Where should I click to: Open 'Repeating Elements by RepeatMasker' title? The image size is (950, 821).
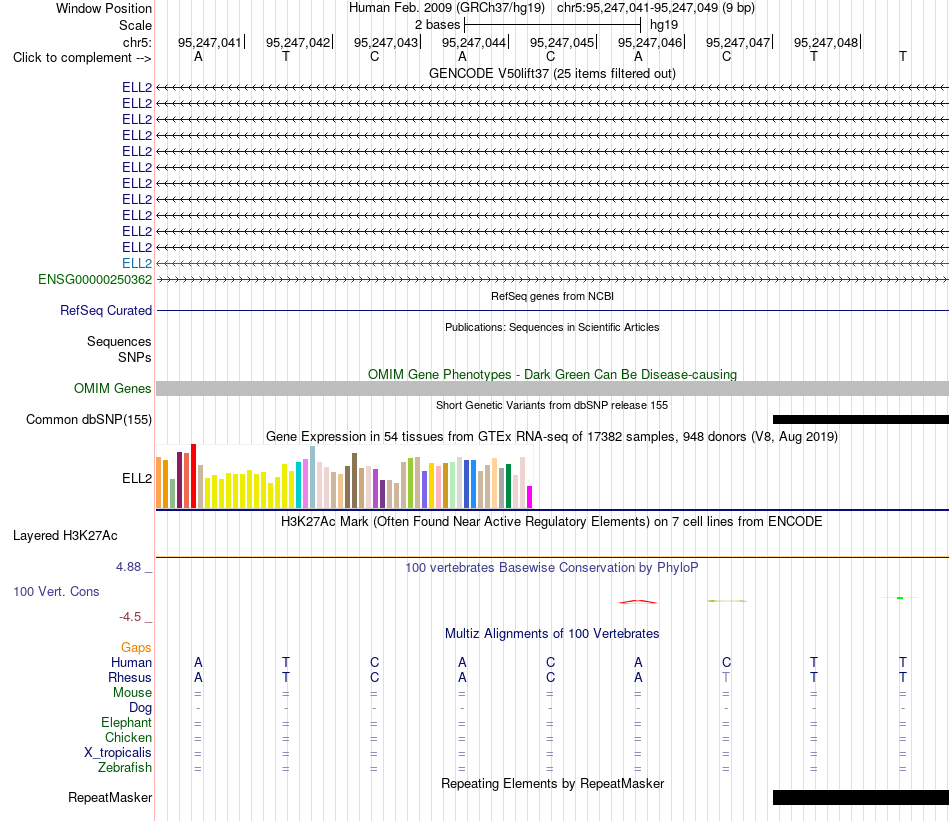point(552,783)
